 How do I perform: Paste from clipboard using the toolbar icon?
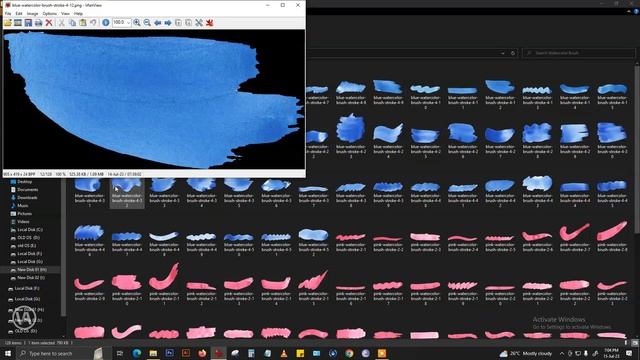pyautogui.click(x=83, y=23)
